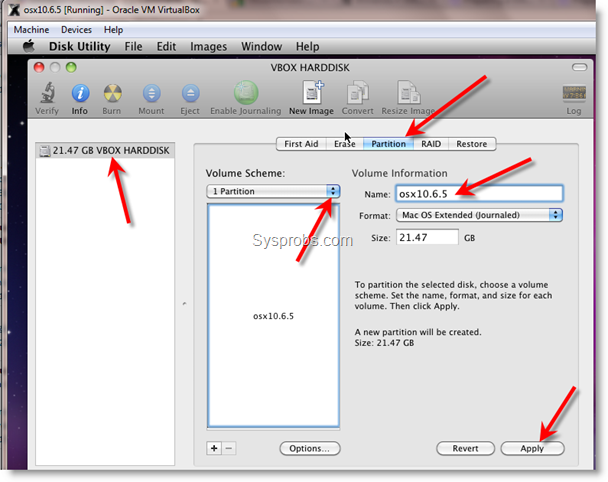
Task: Click the Name field containing osx10.6.5
Action: [479, 193]
